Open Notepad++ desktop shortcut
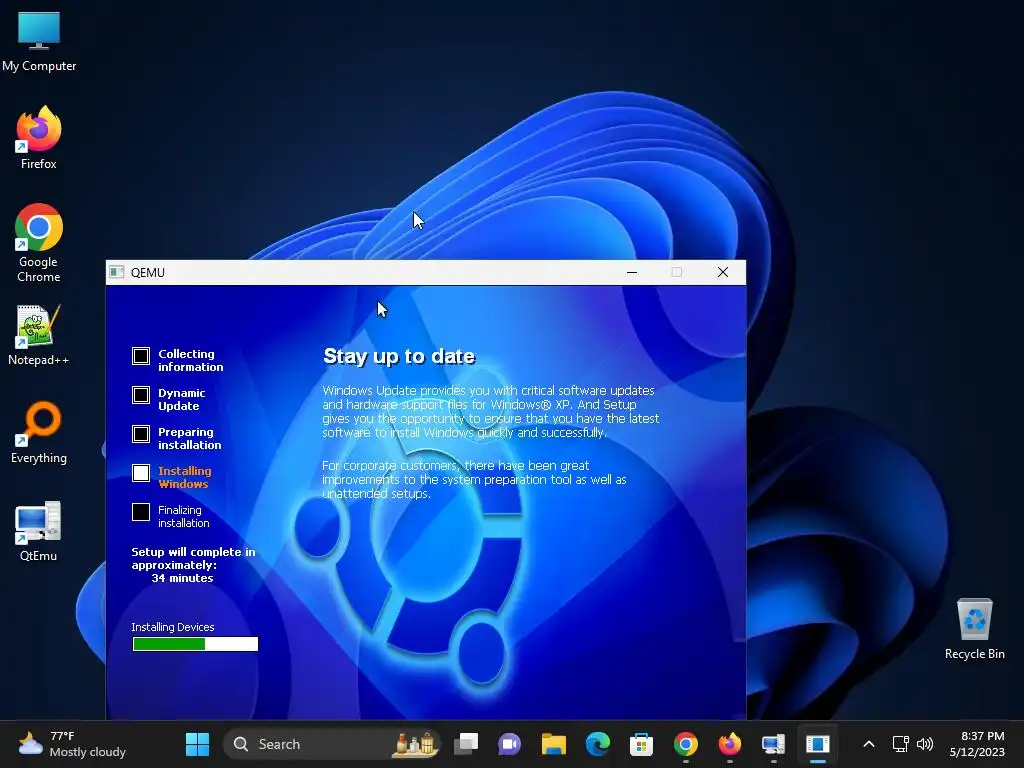 [39, 334]
